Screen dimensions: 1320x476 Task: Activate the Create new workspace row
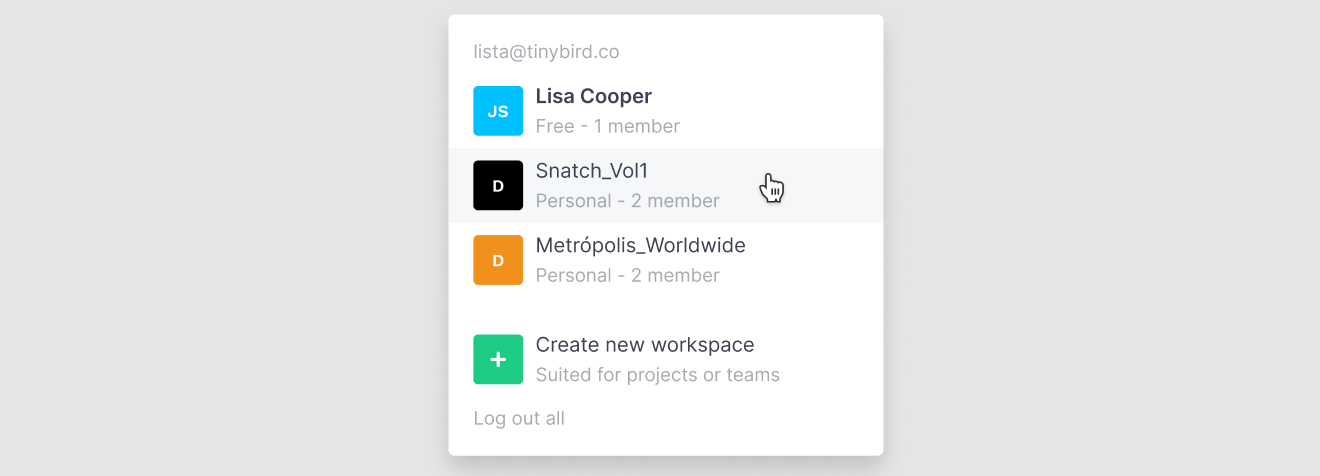tap(665, 360)
